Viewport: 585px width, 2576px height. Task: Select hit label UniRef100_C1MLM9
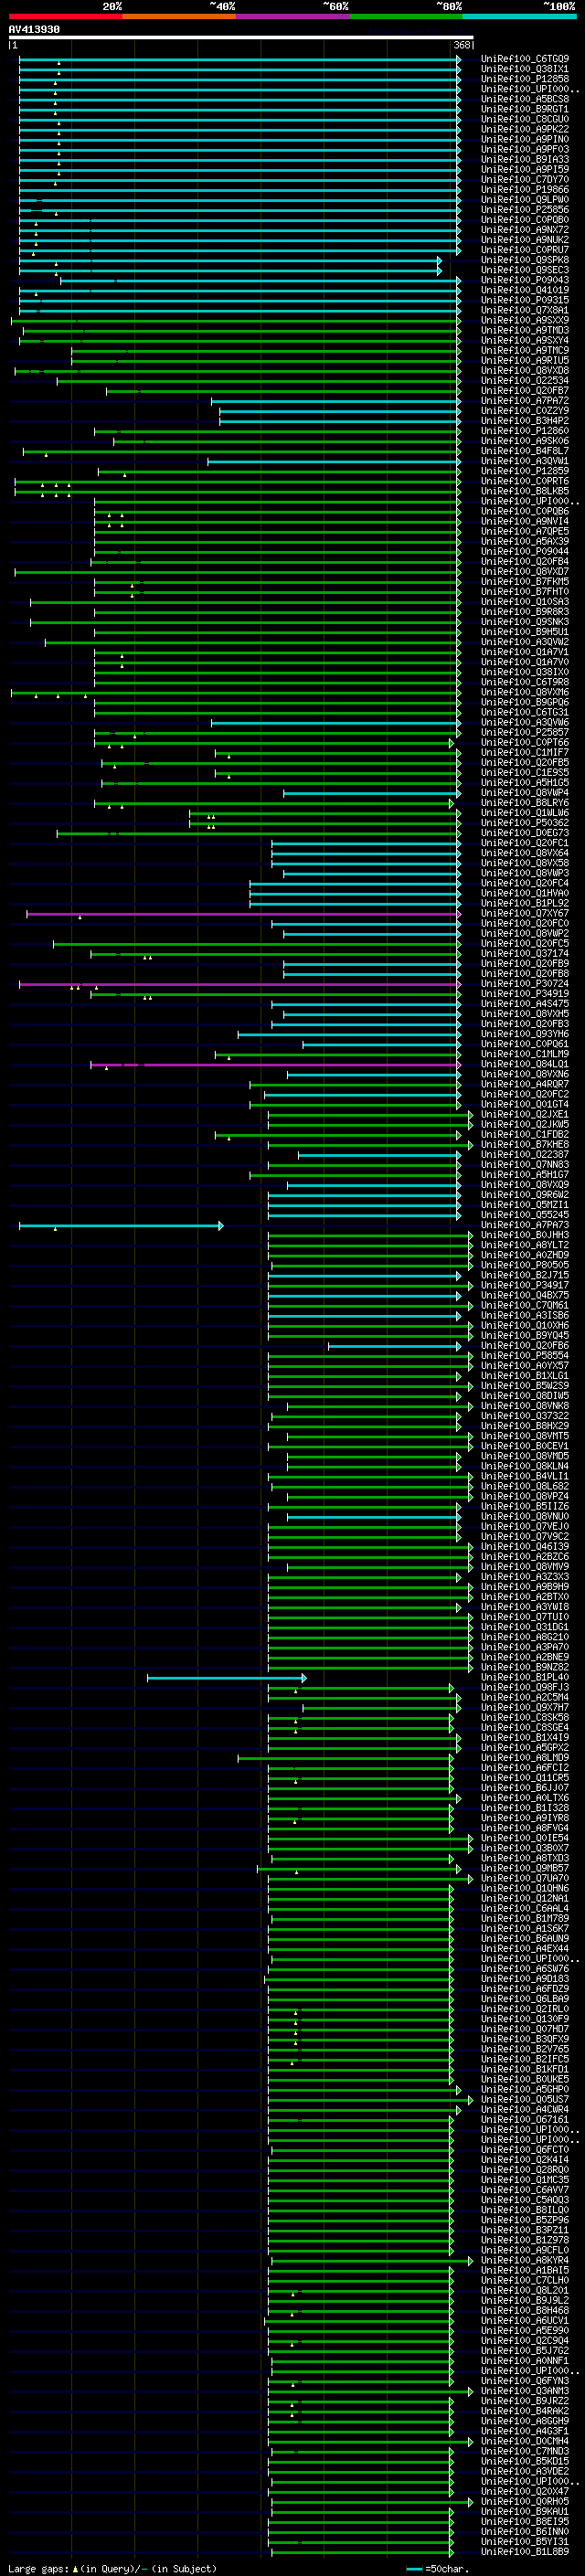tap(525, 1055)
